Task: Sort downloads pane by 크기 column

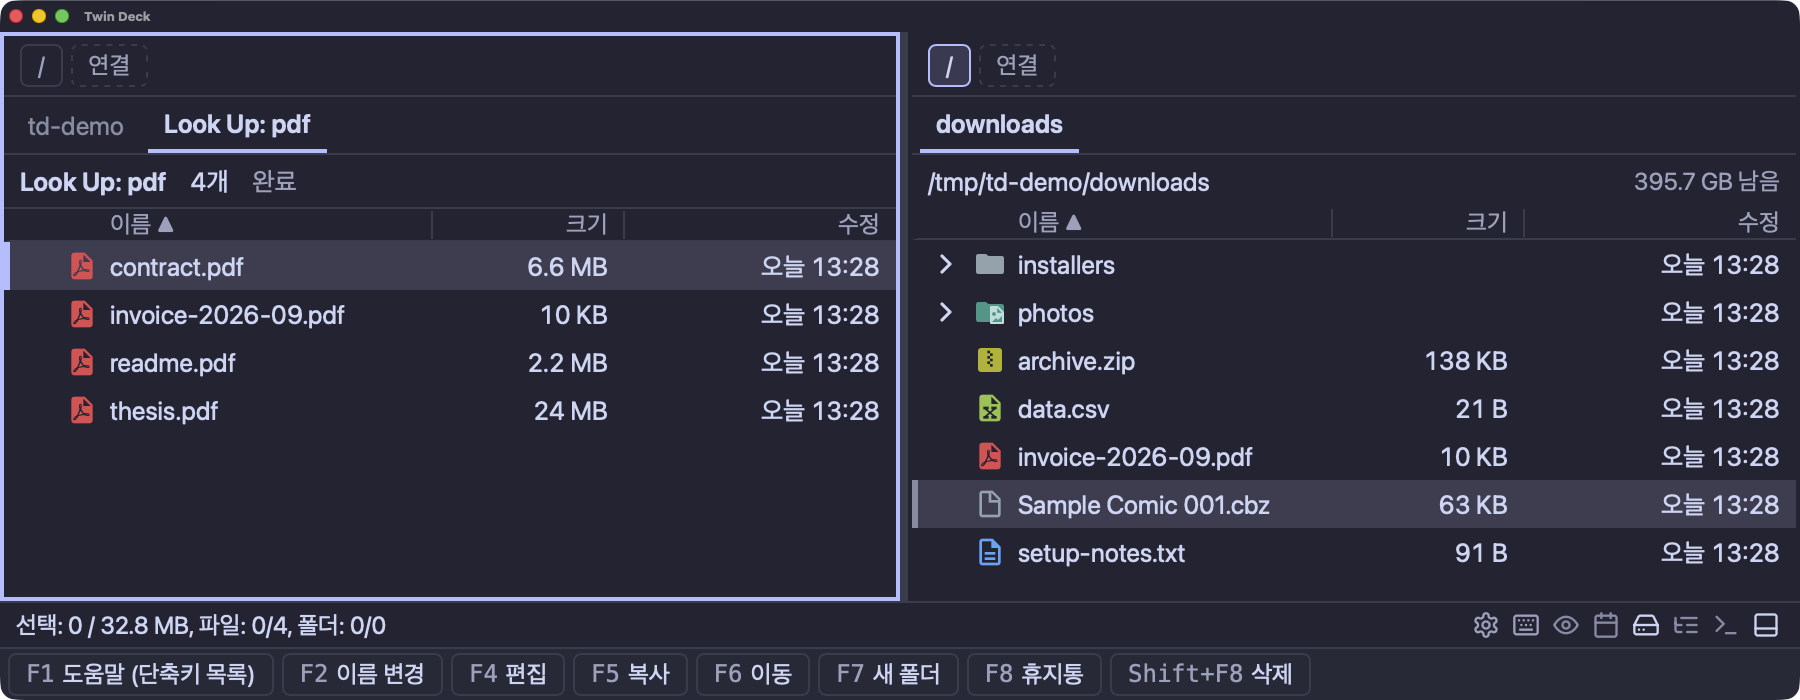Action: point(1486,222)
